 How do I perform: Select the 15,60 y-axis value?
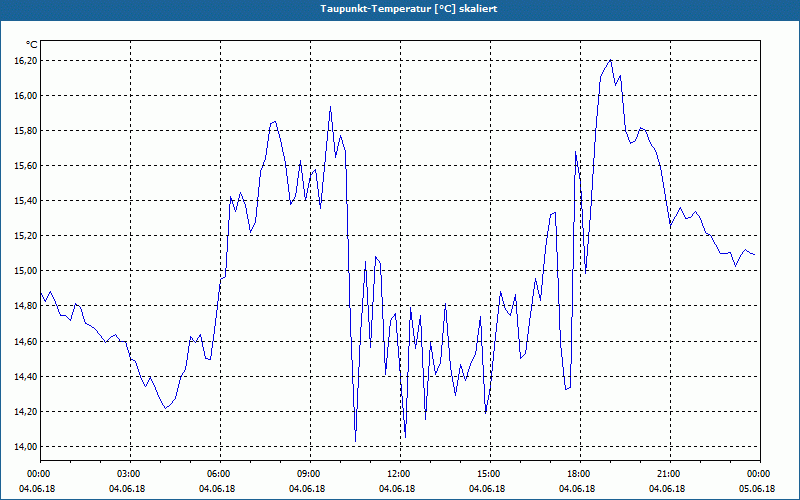(27, 166)
